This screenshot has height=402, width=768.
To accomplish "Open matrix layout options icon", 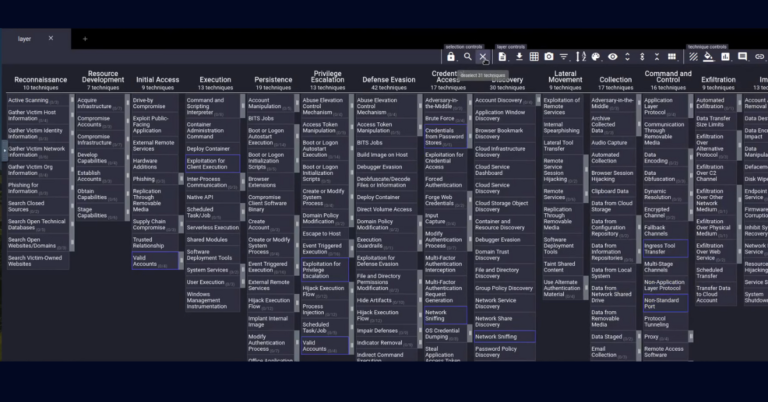I will [x=672, y=57].
